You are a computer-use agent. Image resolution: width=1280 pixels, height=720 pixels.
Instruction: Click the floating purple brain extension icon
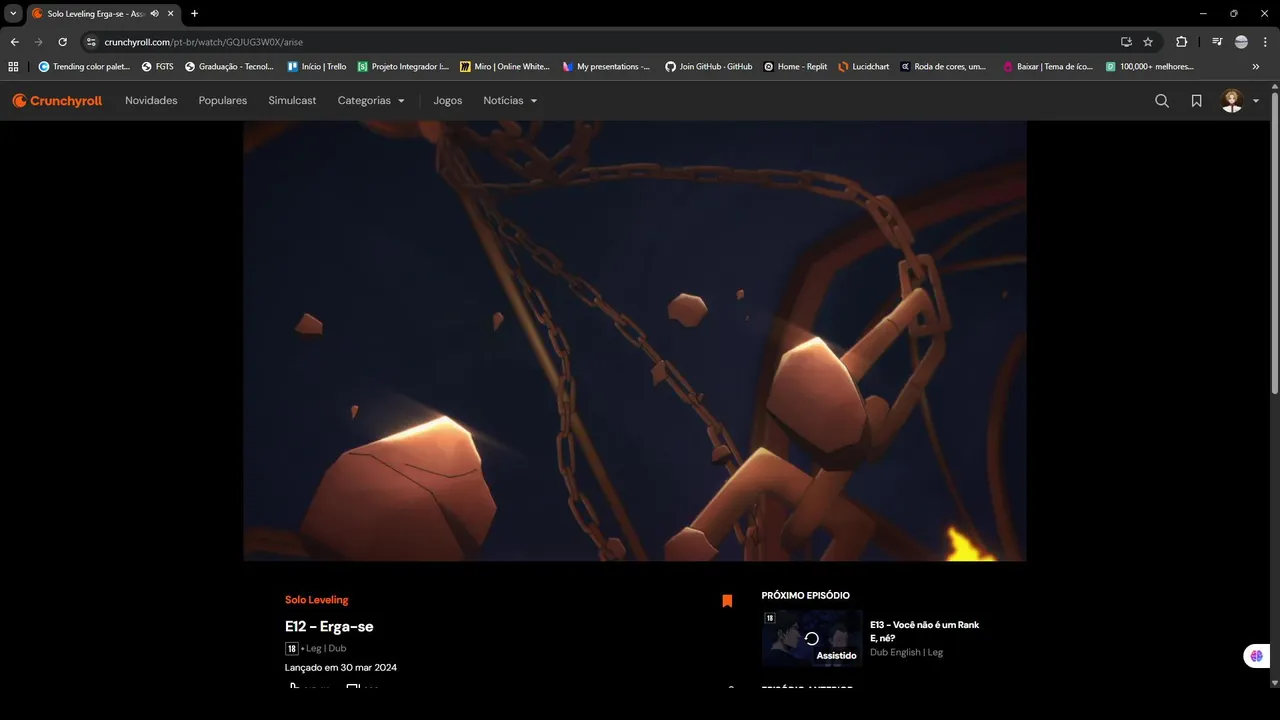tap(1256, 656)
